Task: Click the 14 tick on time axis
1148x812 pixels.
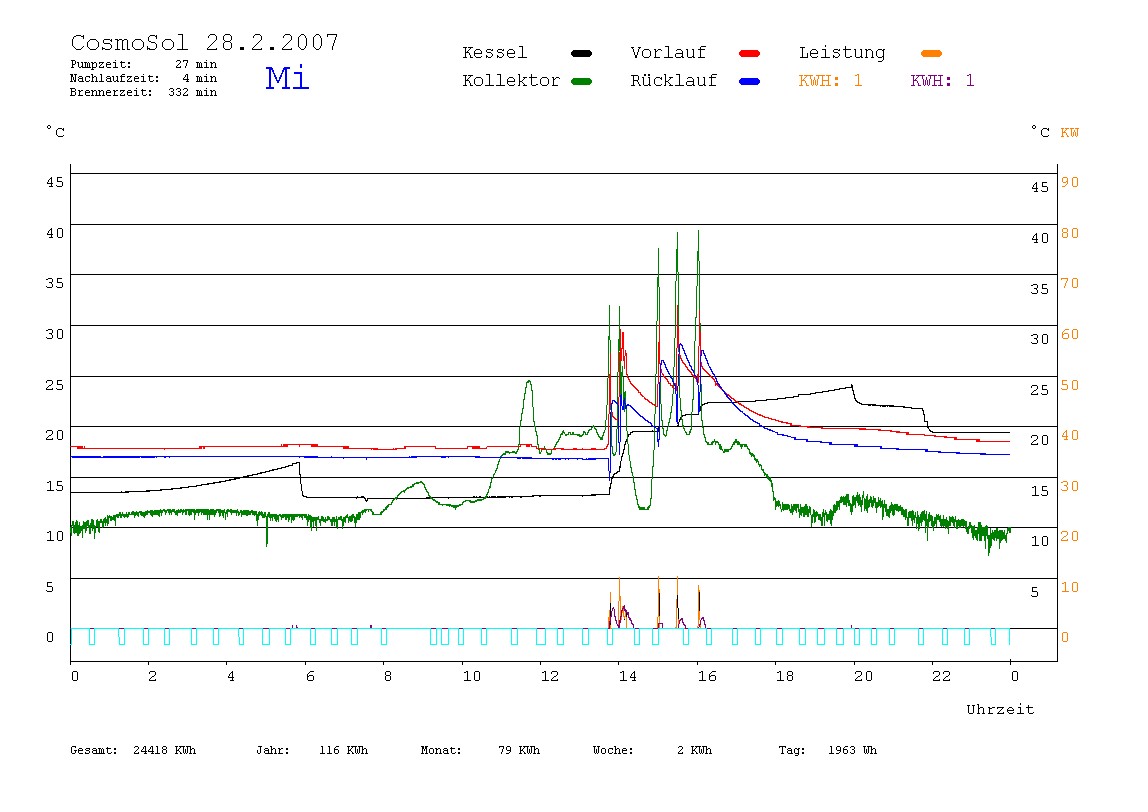Action: tap(628, 677)
